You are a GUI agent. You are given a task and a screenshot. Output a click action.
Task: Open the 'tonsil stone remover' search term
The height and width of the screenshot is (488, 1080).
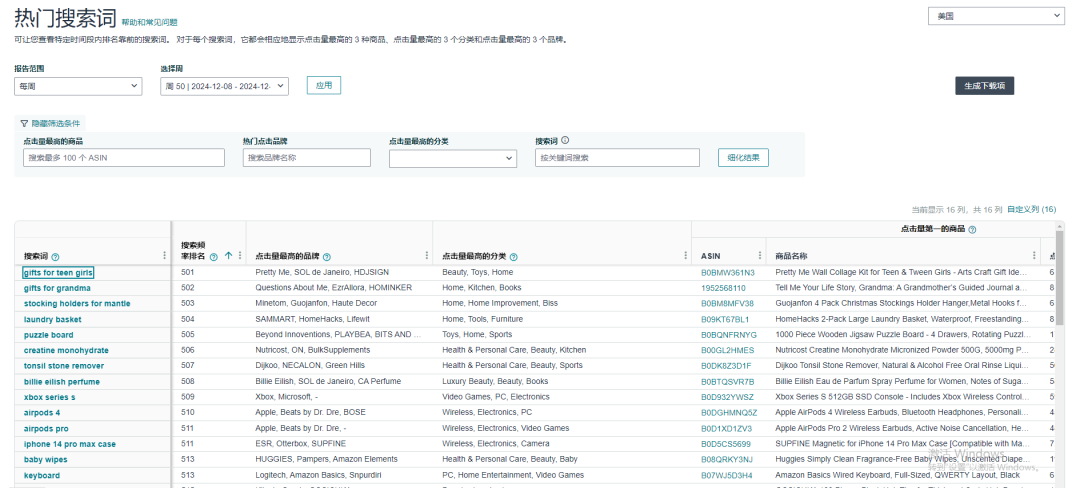click(64, 366)
